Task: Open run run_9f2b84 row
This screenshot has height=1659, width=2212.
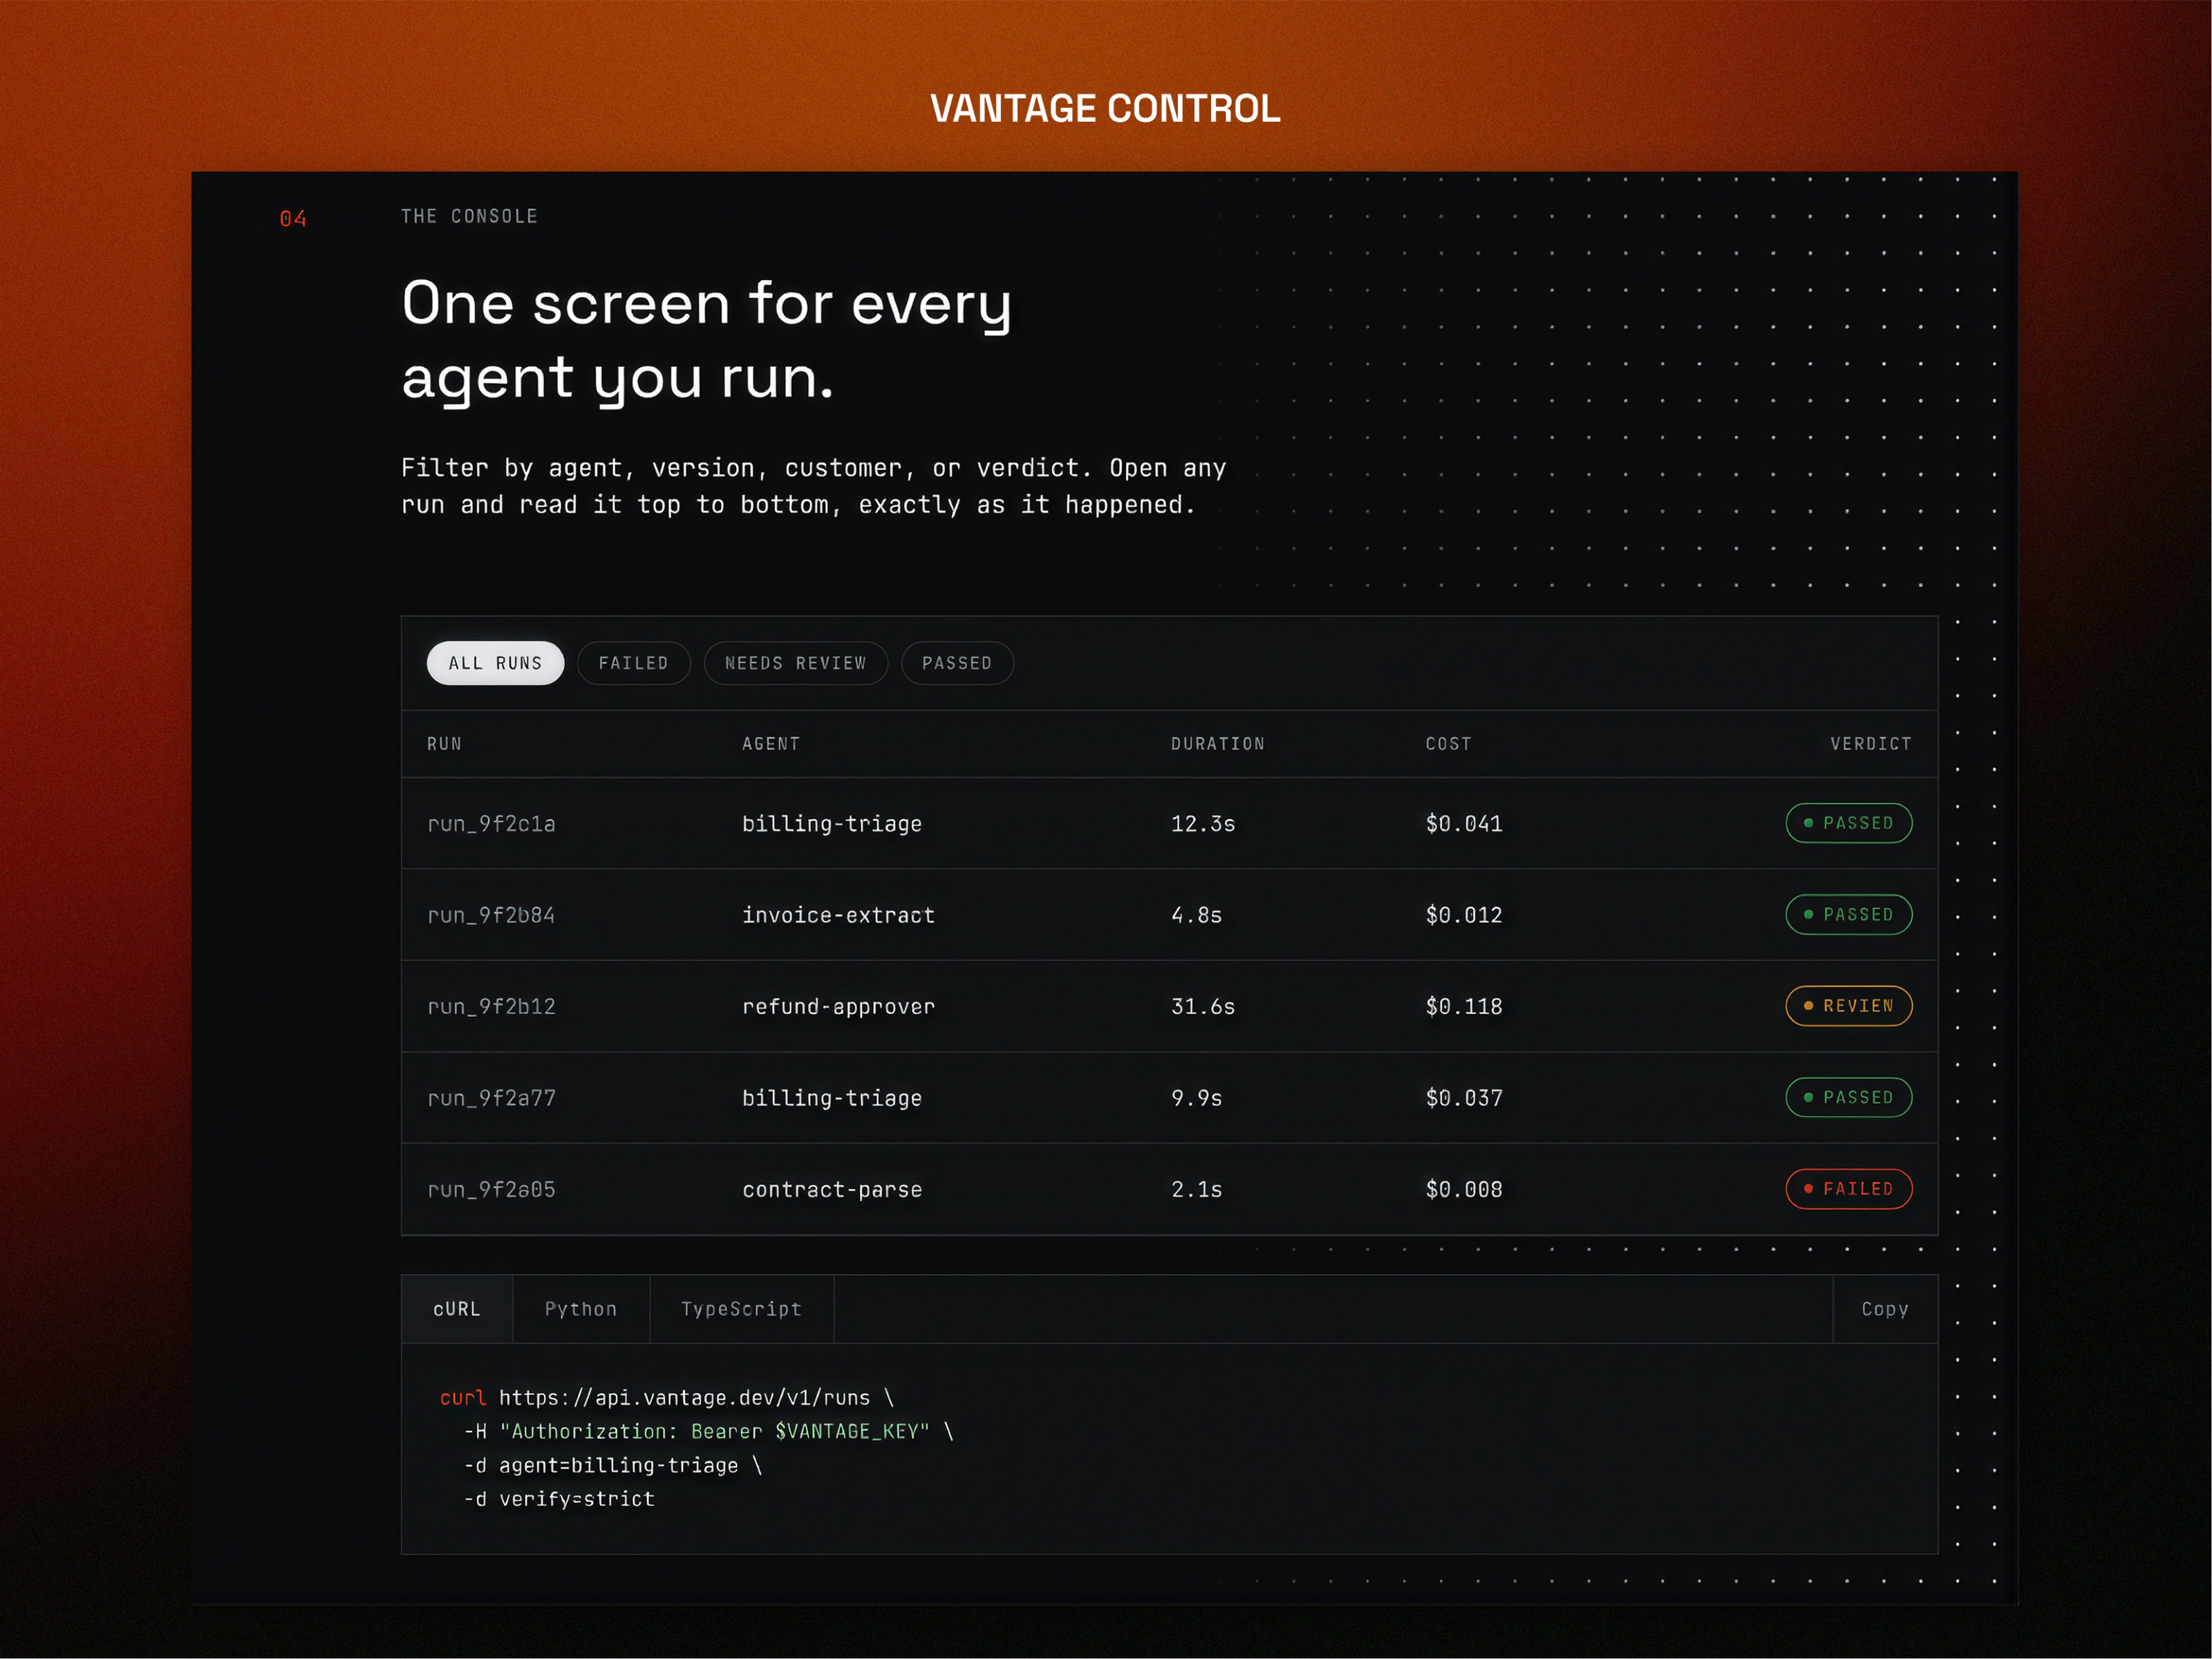Action: pos(1169,915)
